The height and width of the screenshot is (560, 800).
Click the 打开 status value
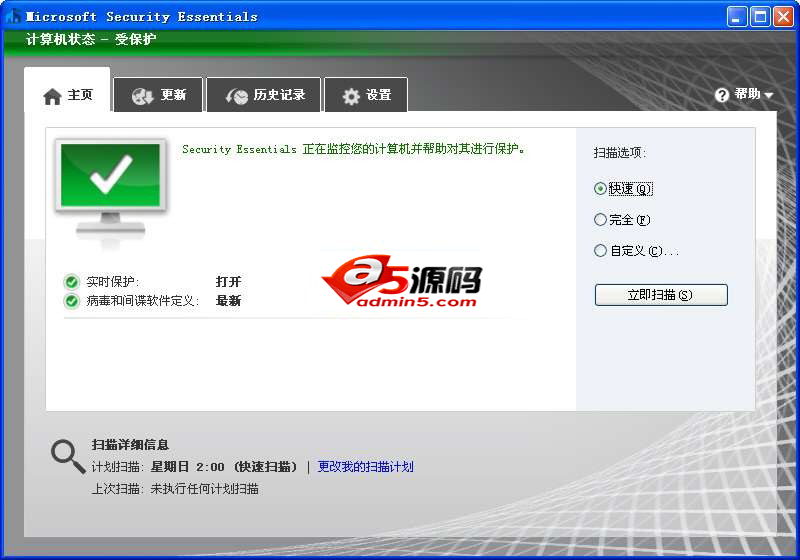[228, 282]
